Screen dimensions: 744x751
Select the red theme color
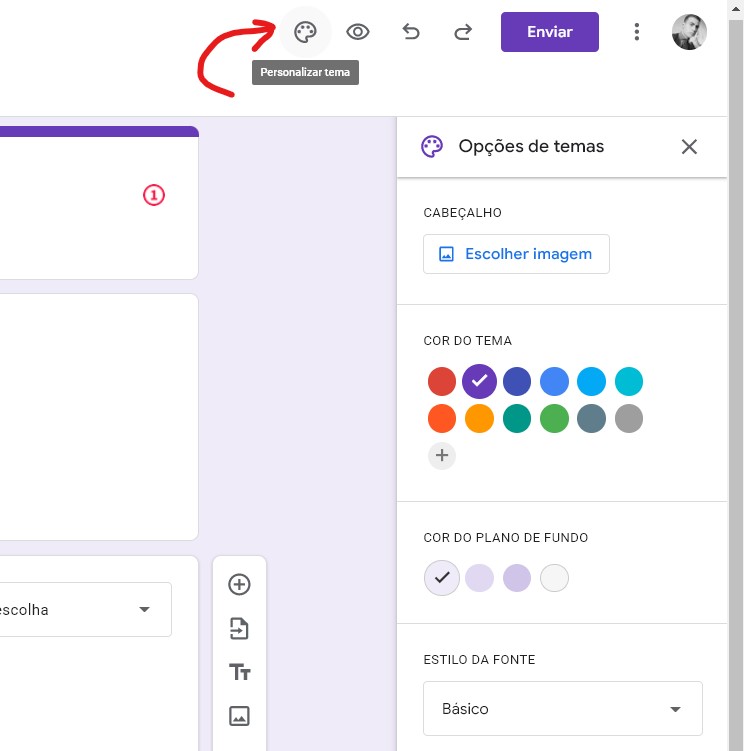click(442, 381)
